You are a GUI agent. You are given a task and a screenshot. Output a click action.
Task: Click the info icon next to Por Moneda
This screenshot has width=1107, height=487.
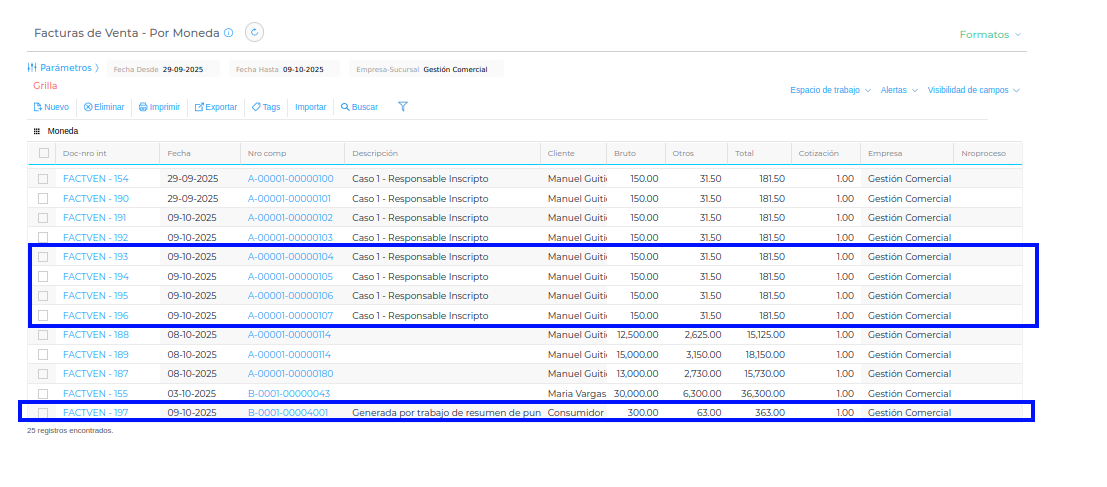[x=229, y=33]
